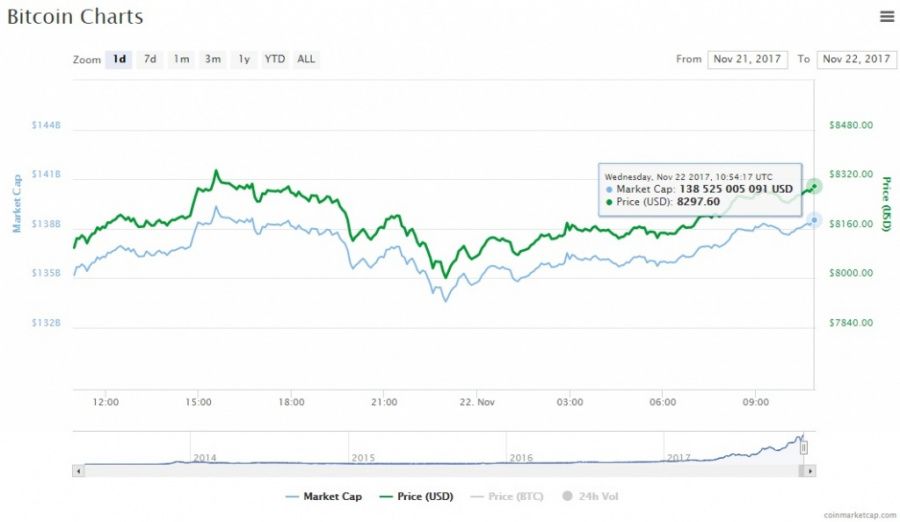
Task: Select the 1y zoom range
Action: 244,59
